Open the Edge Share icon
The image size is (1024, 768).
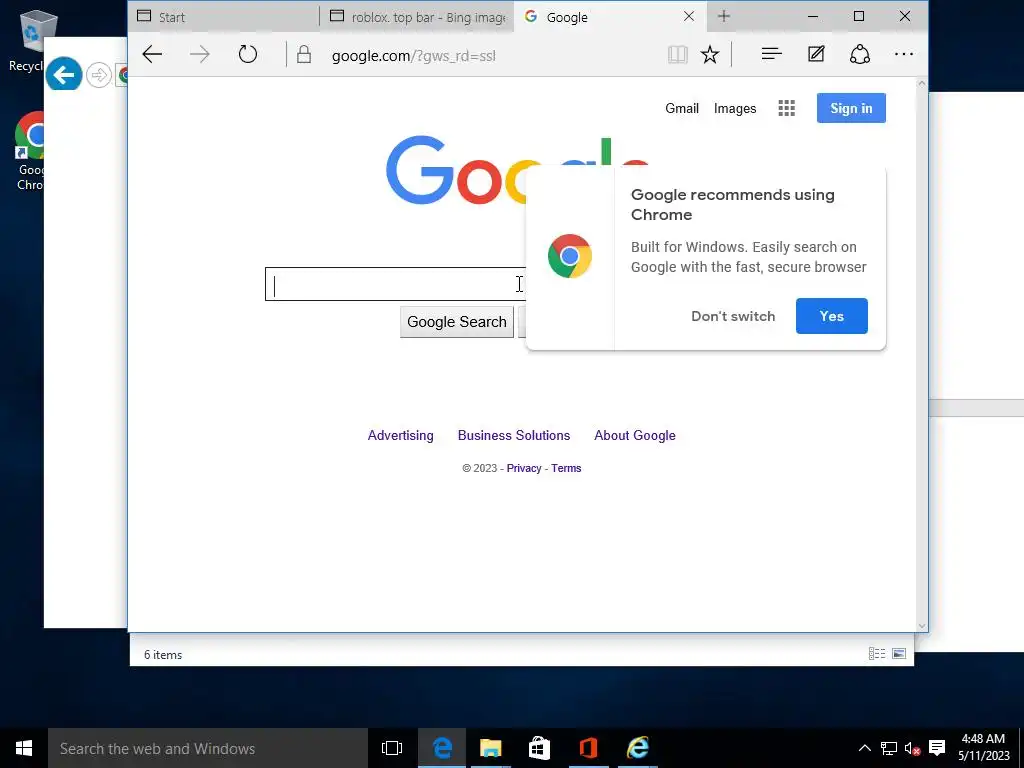859,54
